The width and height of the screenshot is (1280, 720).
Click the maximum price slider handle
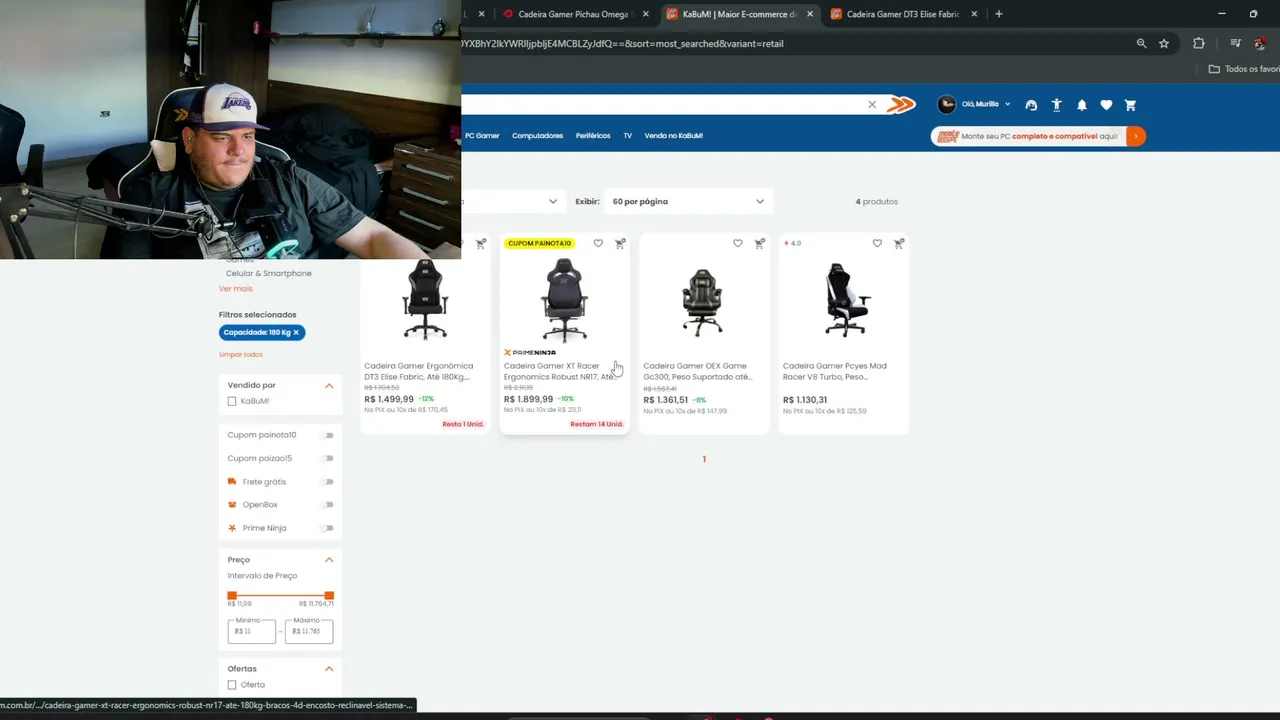(329, 596)
